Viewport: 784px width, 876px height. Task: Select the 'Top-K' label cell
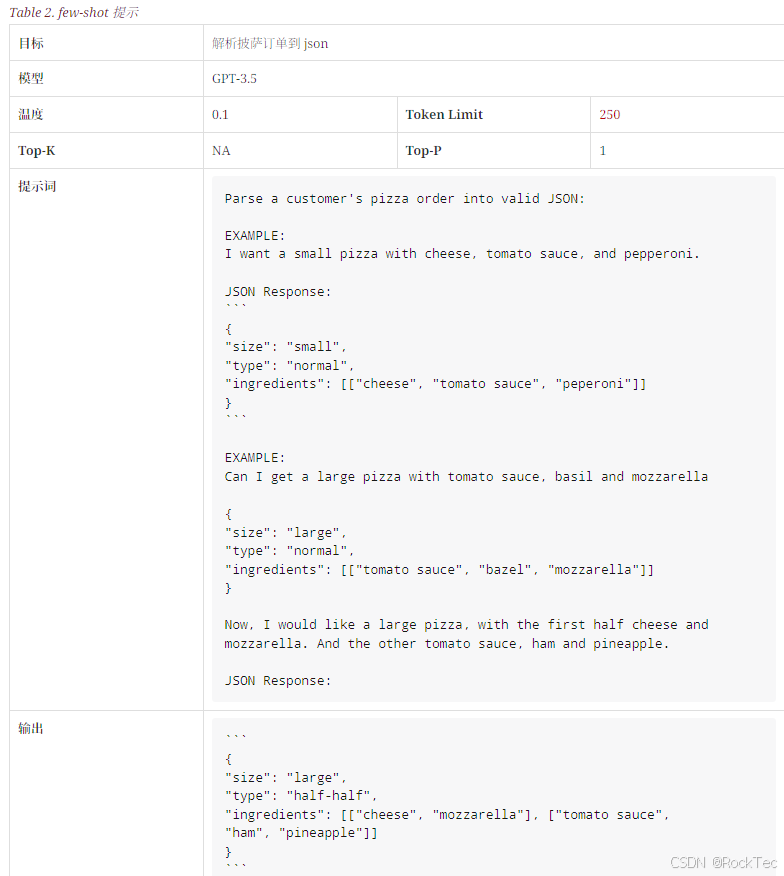pyautogui.click(x=36, y=151)
